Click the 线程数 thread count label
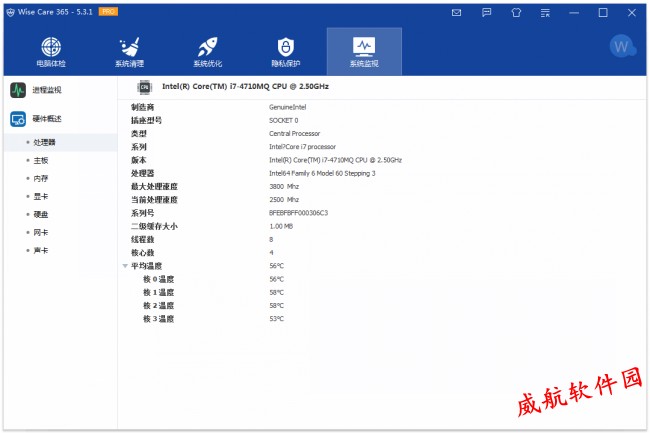This screenshot has width=650, height=433. click(143, 239)
